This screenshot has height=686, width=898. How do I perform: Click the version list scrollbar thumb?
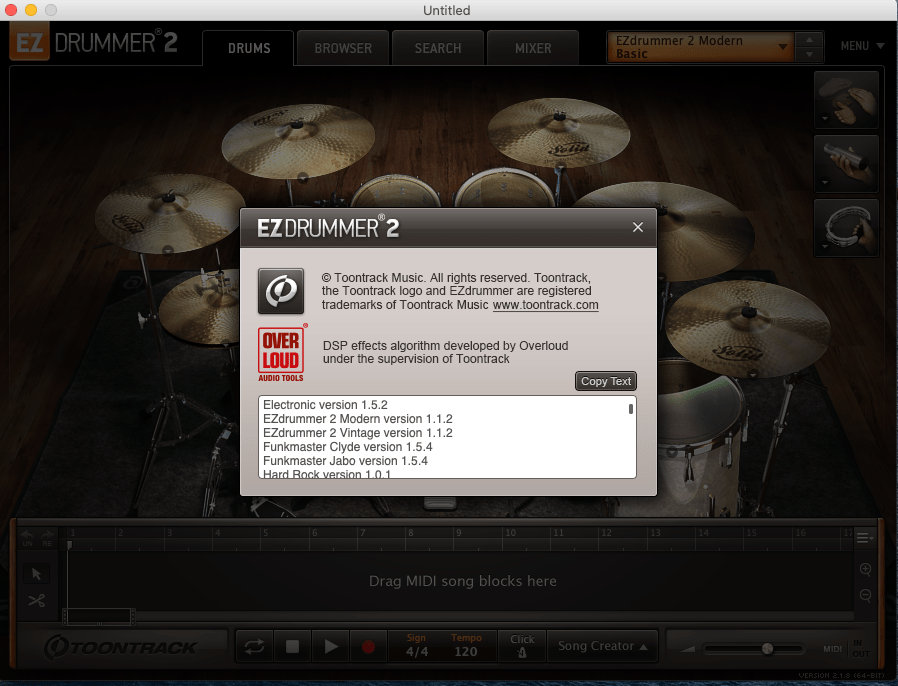pos(631,408)
